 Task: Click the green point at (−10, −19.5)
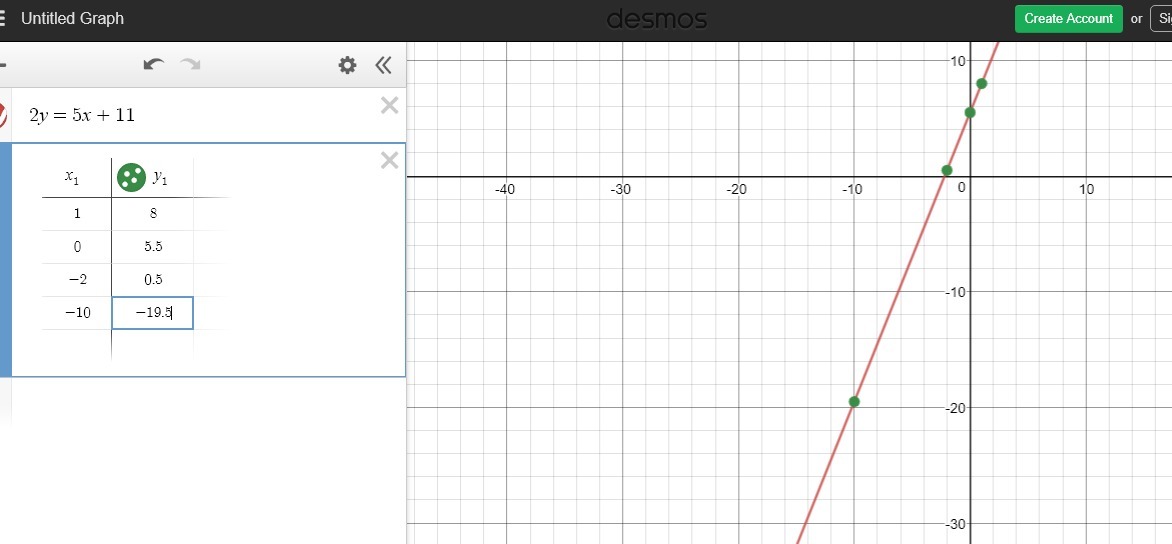click(x=854, y=402)
